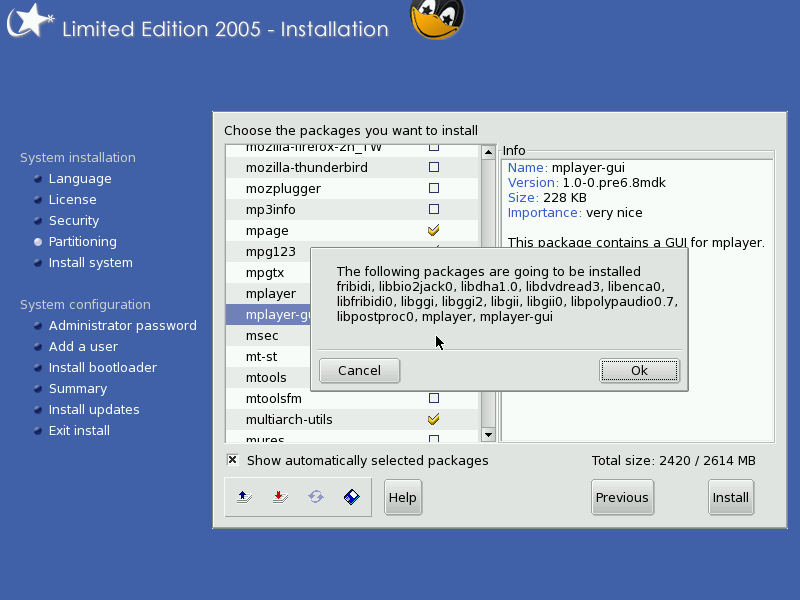Click the Administrator password step
Viewport: 800px width, 600px height.
point(122,326)
